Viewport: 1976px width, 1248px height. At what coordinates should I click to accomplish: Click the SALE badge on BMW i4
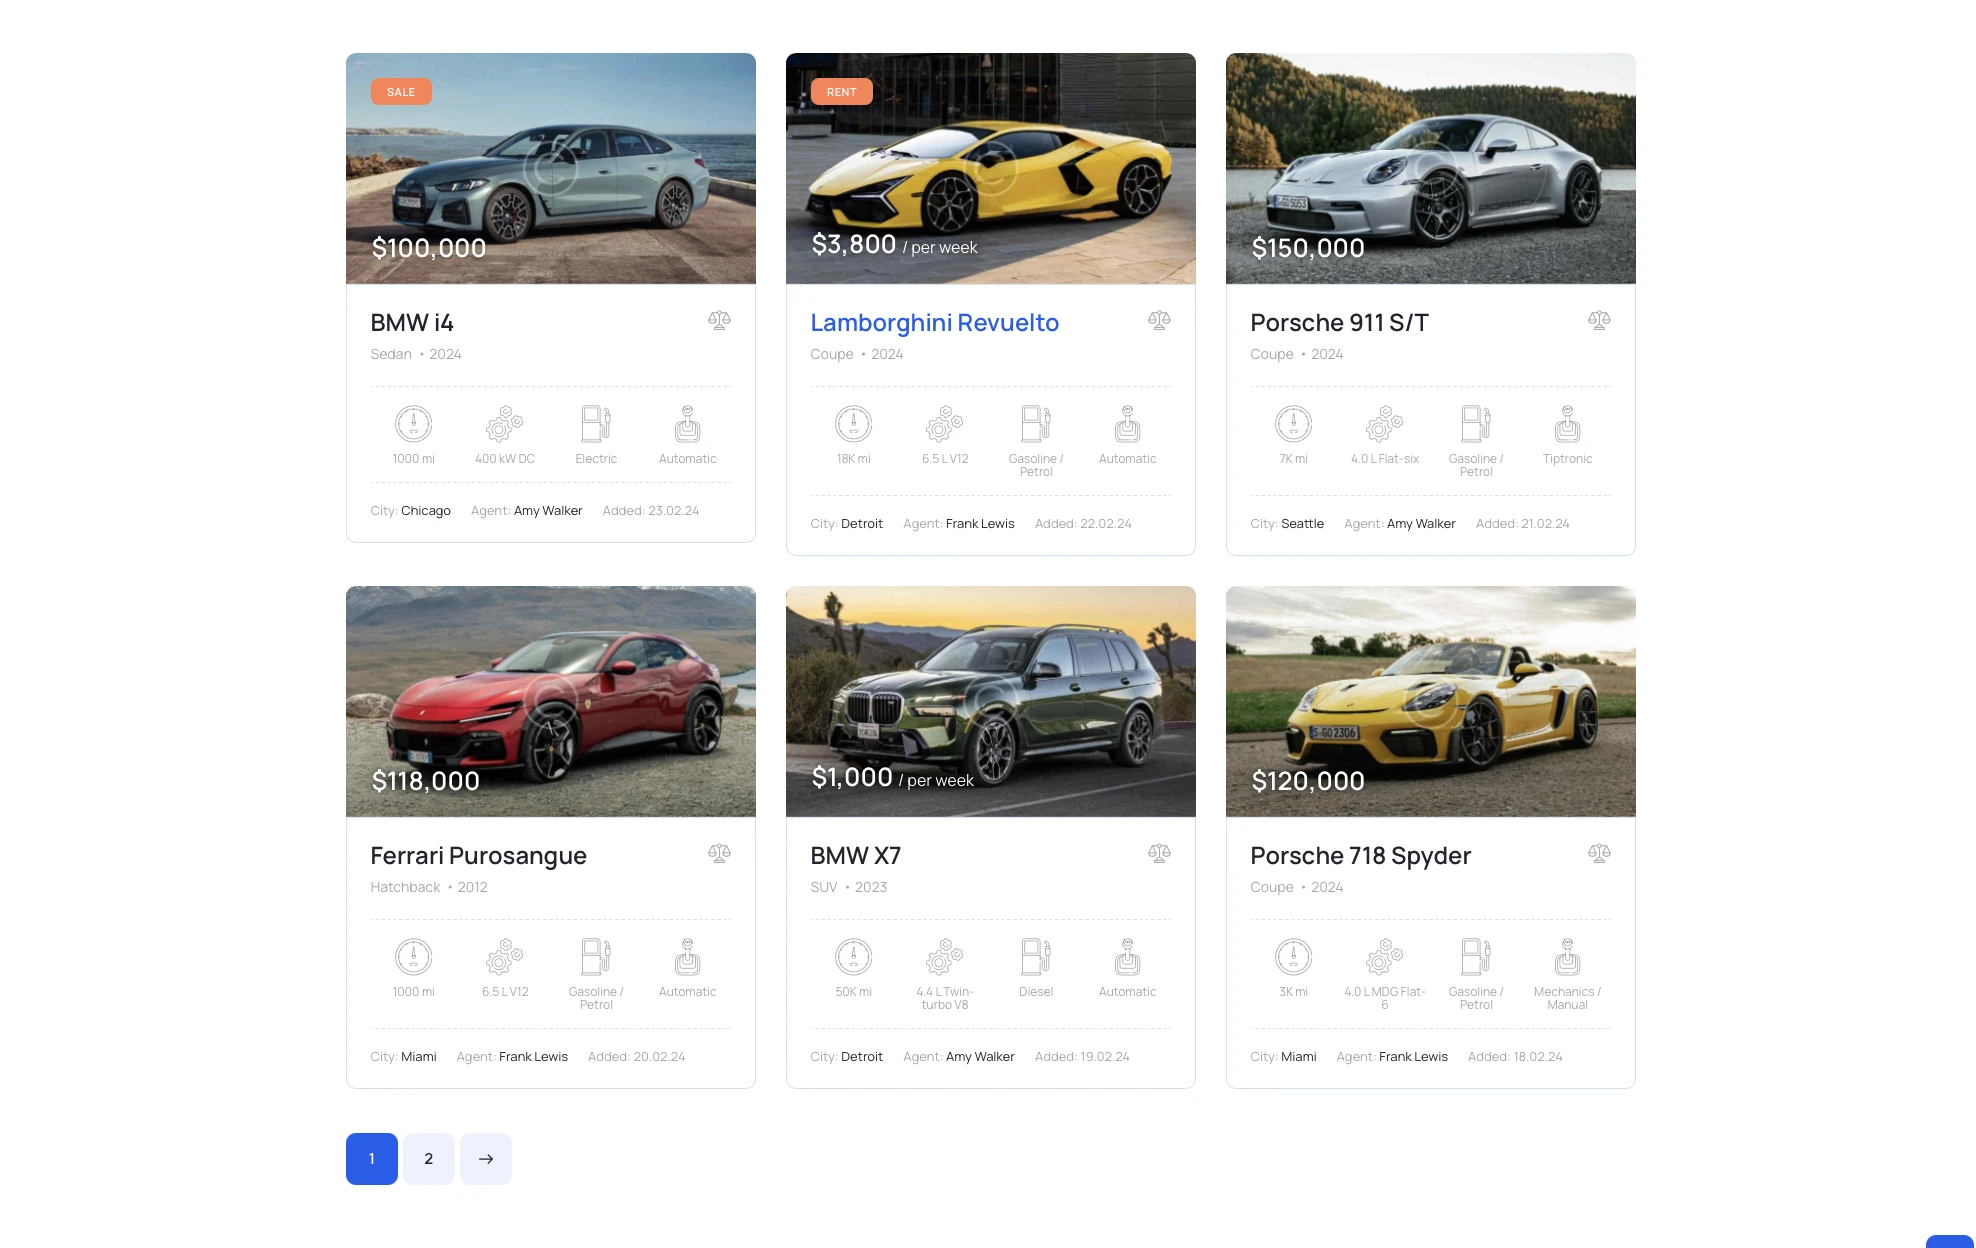tap(401, 92)
